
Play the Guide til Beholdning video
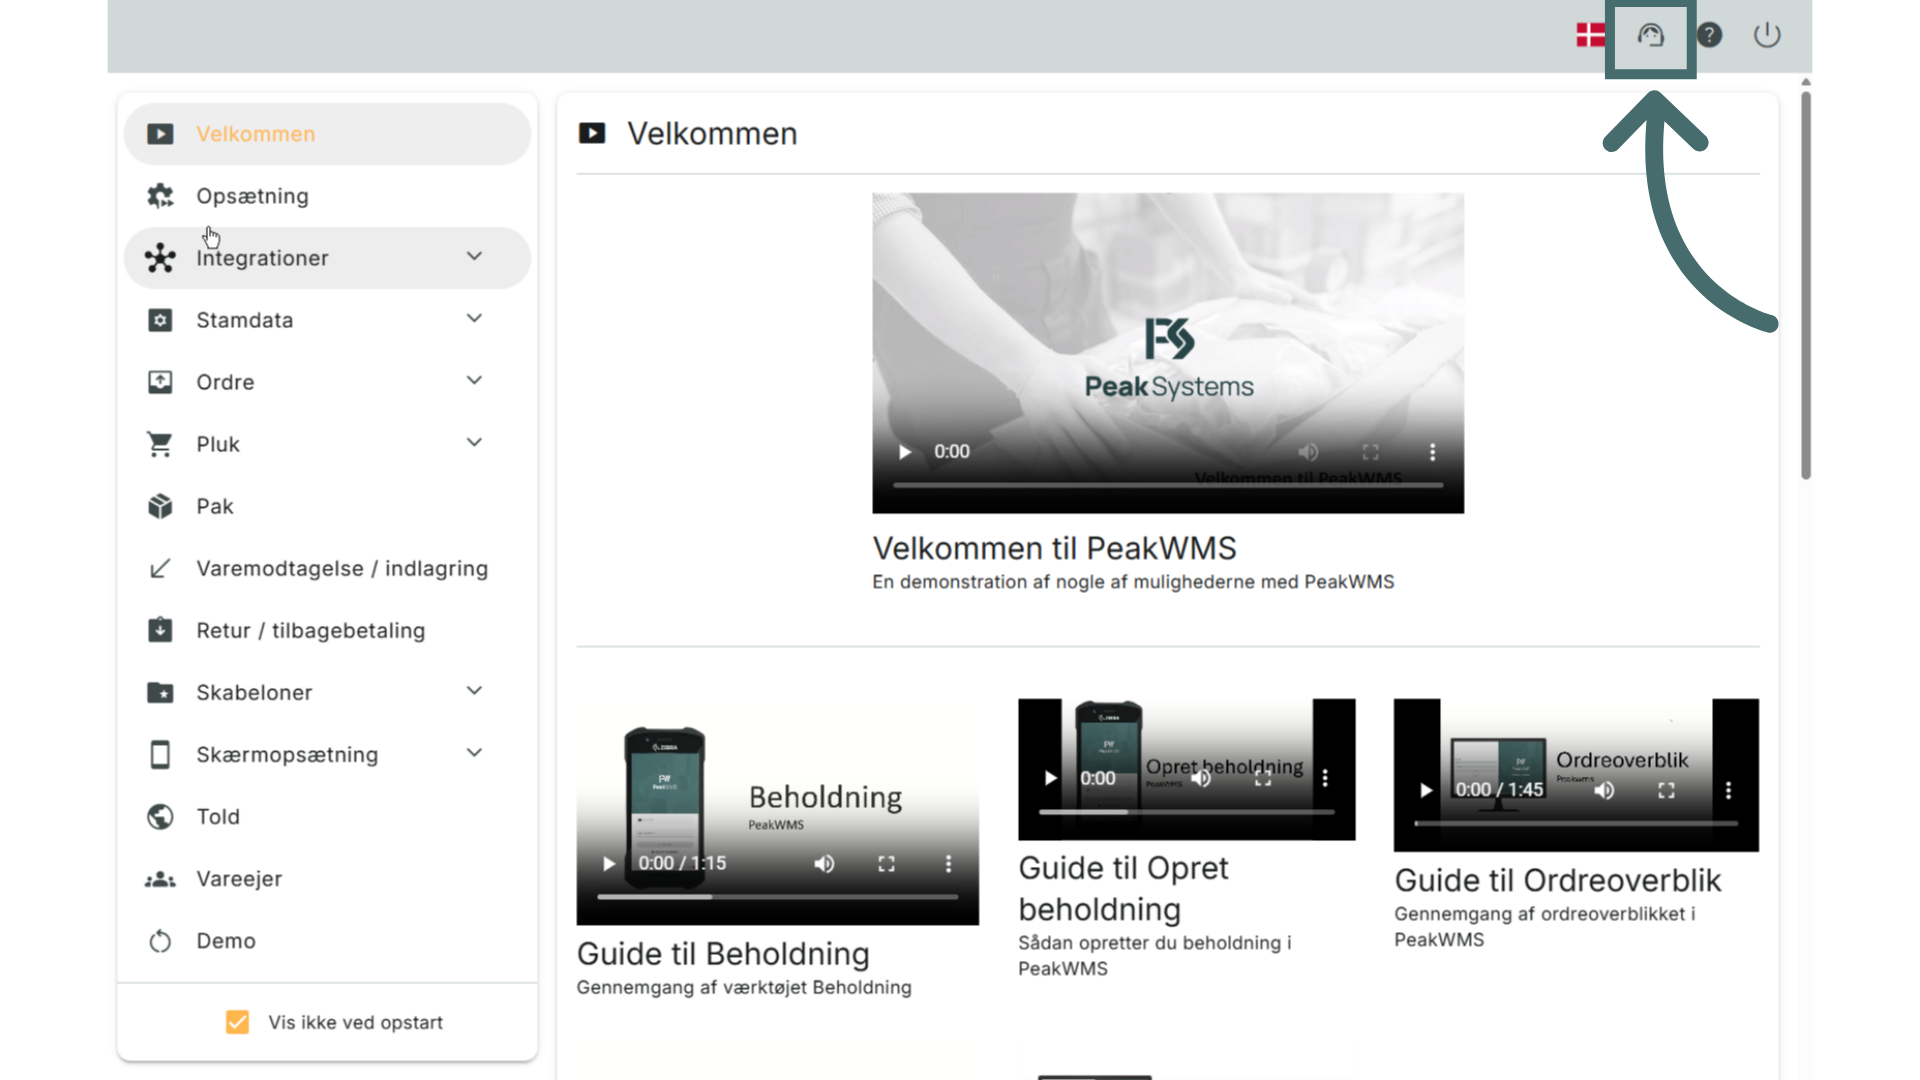[x=609, y=864]
